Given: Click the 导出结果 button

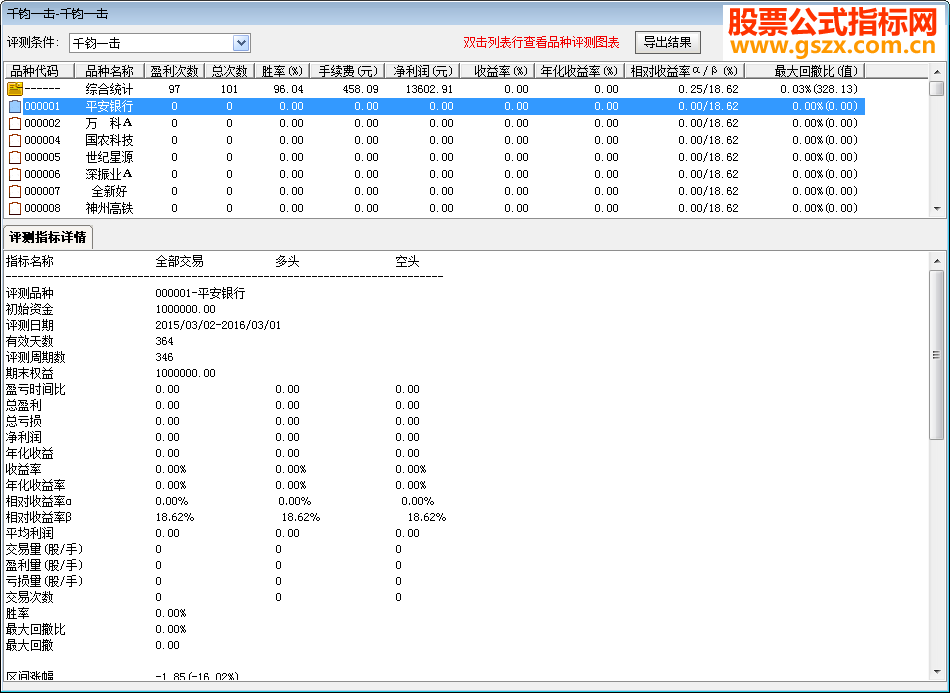Looking at the screenshot, I should [x=668, y=42].
